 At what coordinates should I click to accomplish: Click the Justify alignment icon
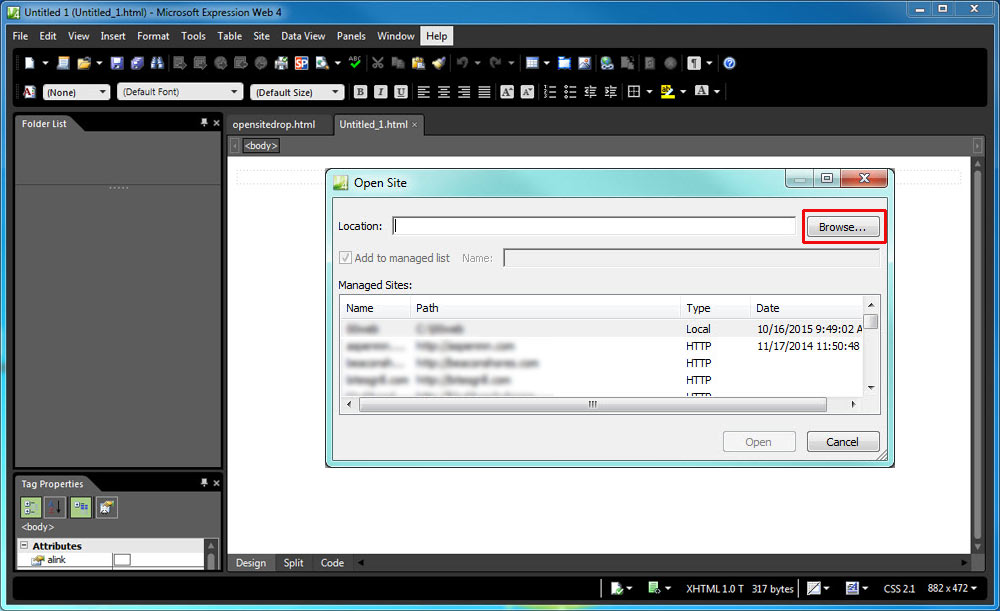(485, 92)
